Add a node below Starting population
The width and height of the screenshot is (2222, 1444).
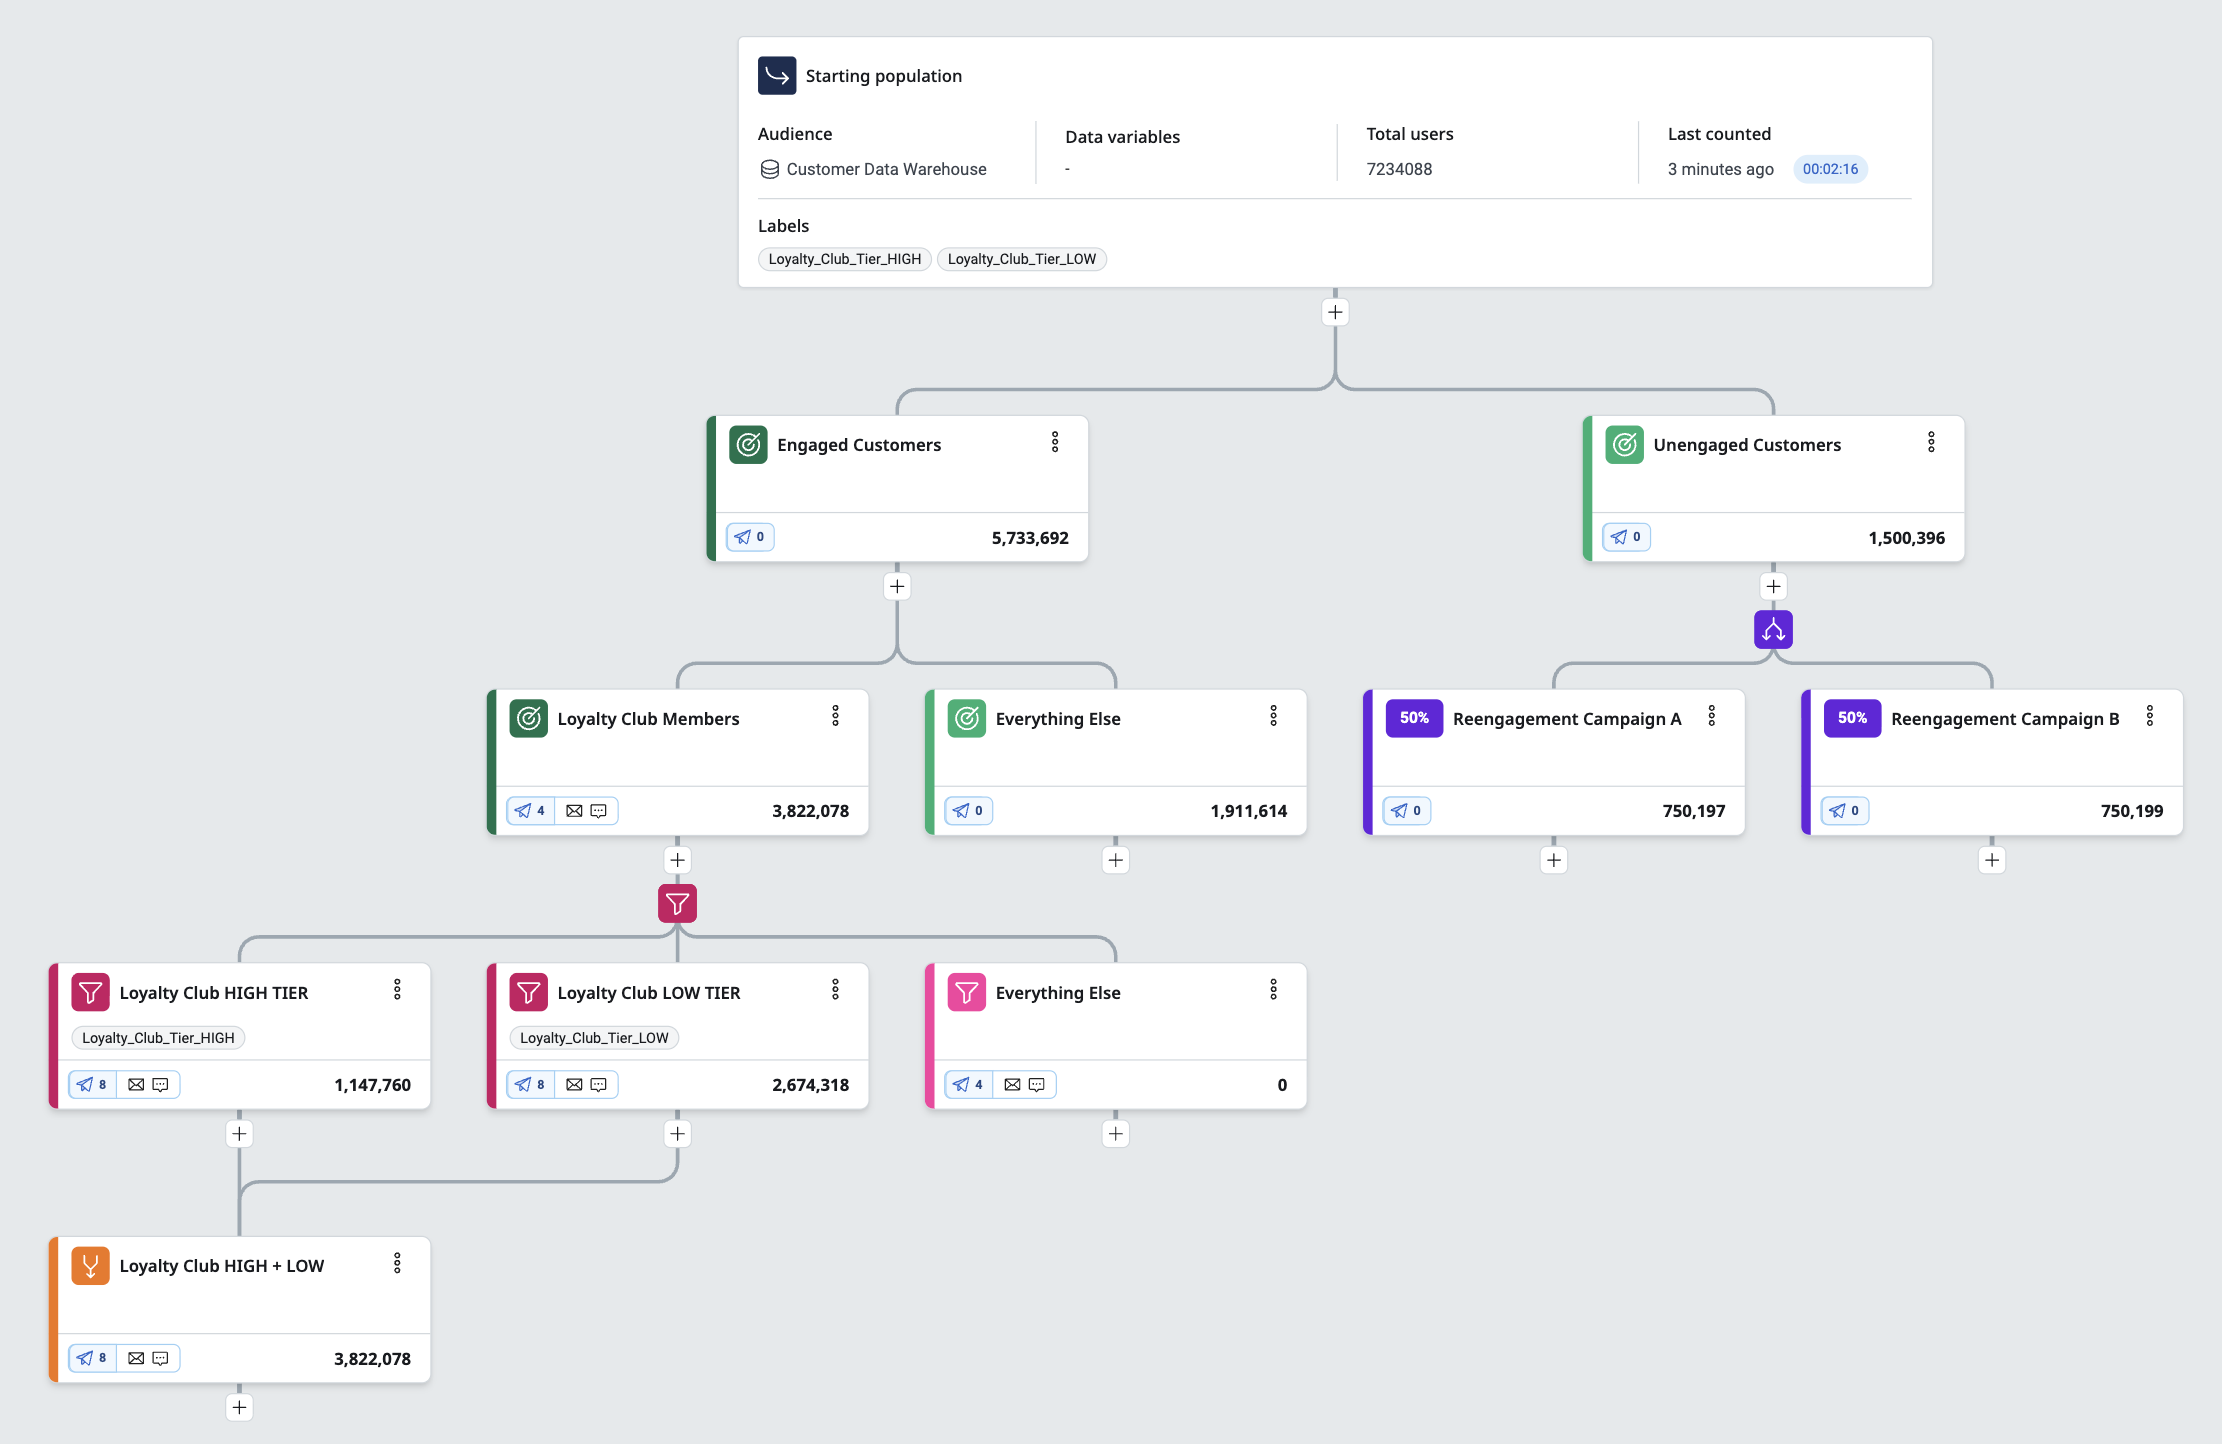(1335, 312)
